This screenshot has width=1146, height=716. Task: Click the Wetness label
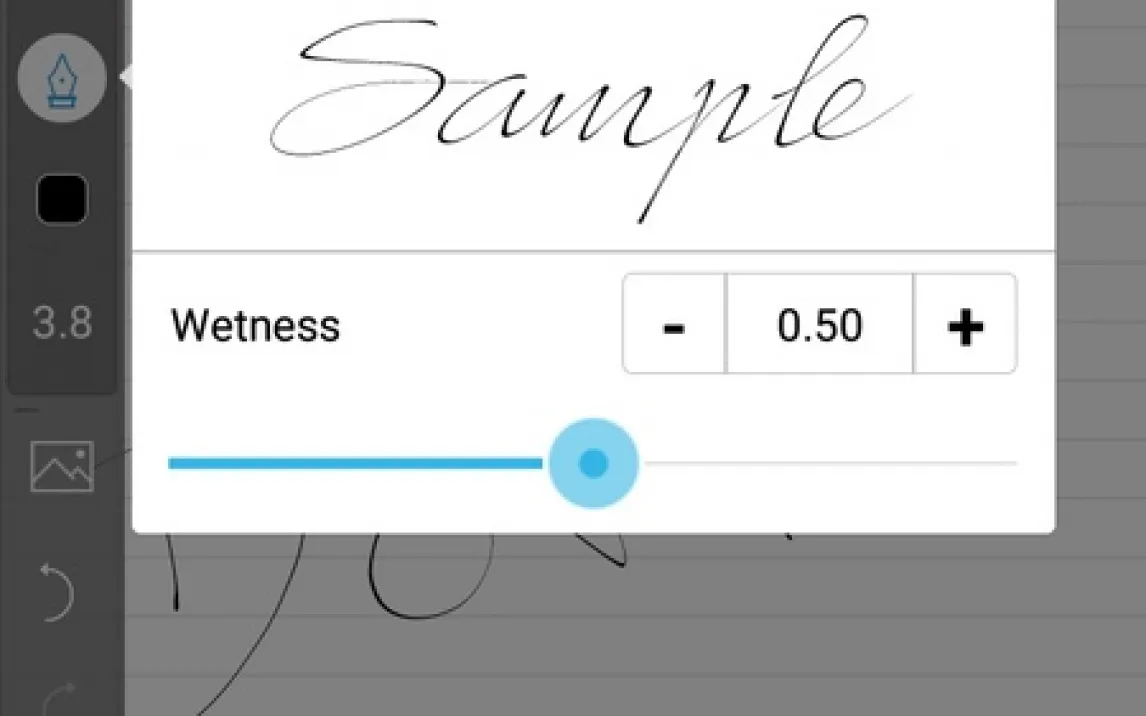(255, 326)
